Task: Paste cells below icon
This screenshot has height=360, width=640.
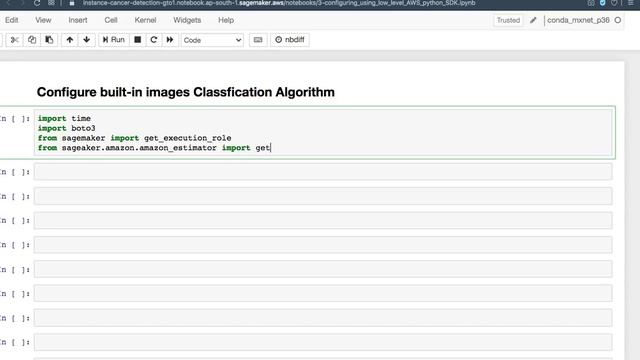Action: 49,40
